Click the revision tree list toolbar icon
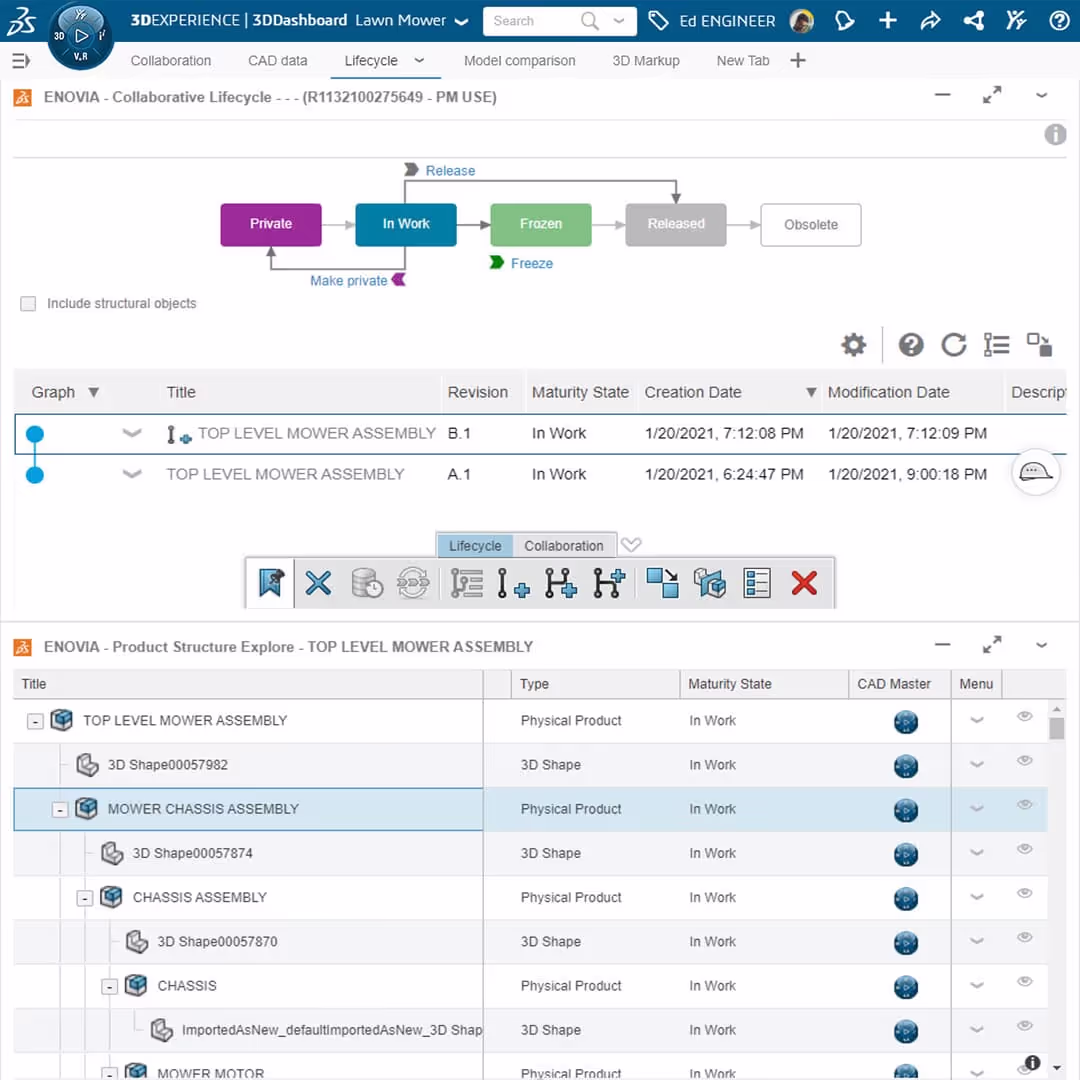 click(466, 583)
